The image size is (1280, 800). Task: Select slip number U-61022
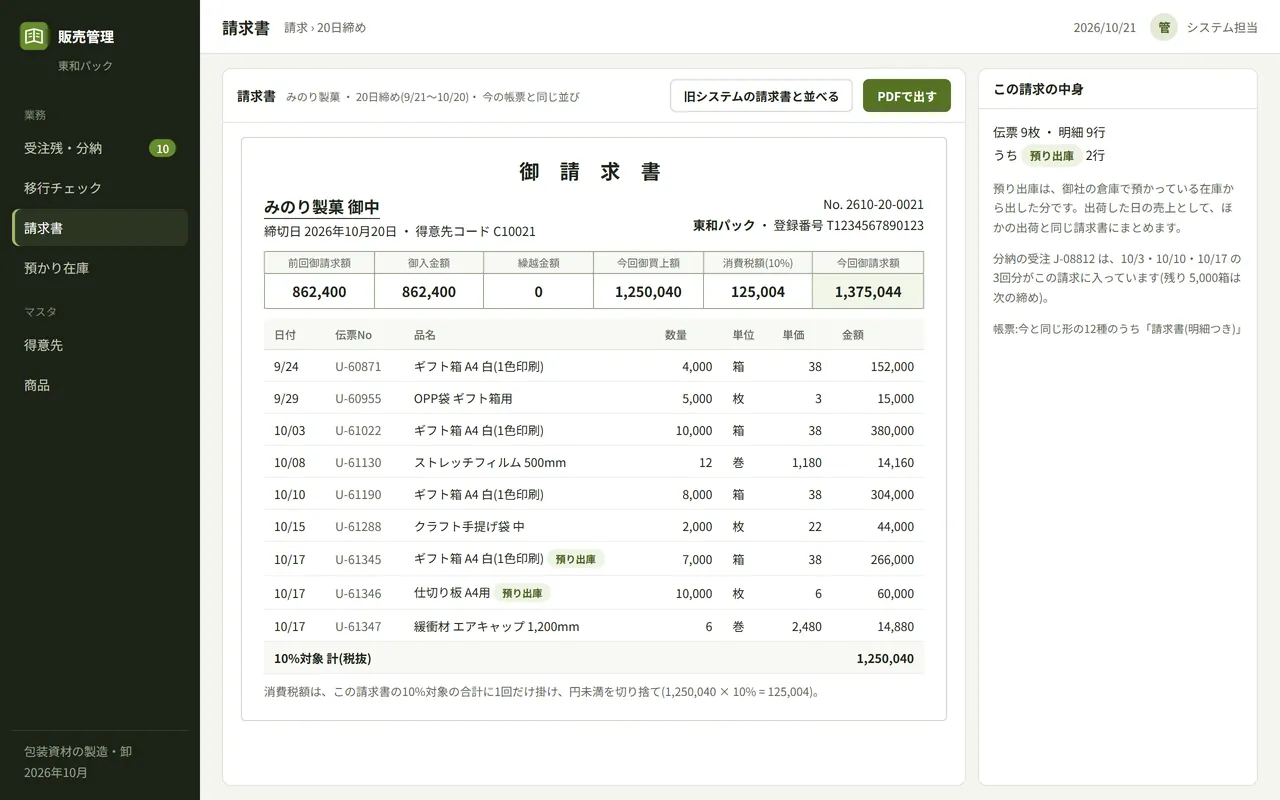(358, 431)
